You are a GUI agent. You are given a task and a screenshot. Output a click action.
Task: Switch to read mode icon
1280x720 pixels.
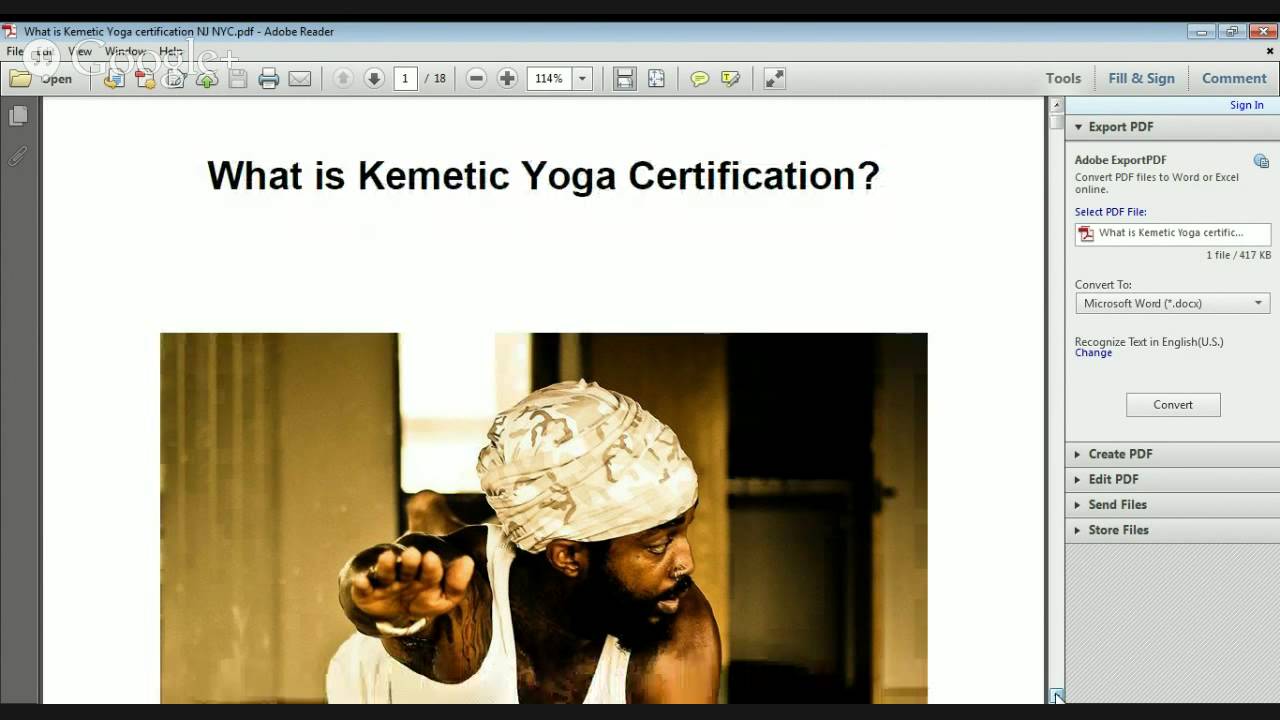pyautogui.click(x=775, y=78)
